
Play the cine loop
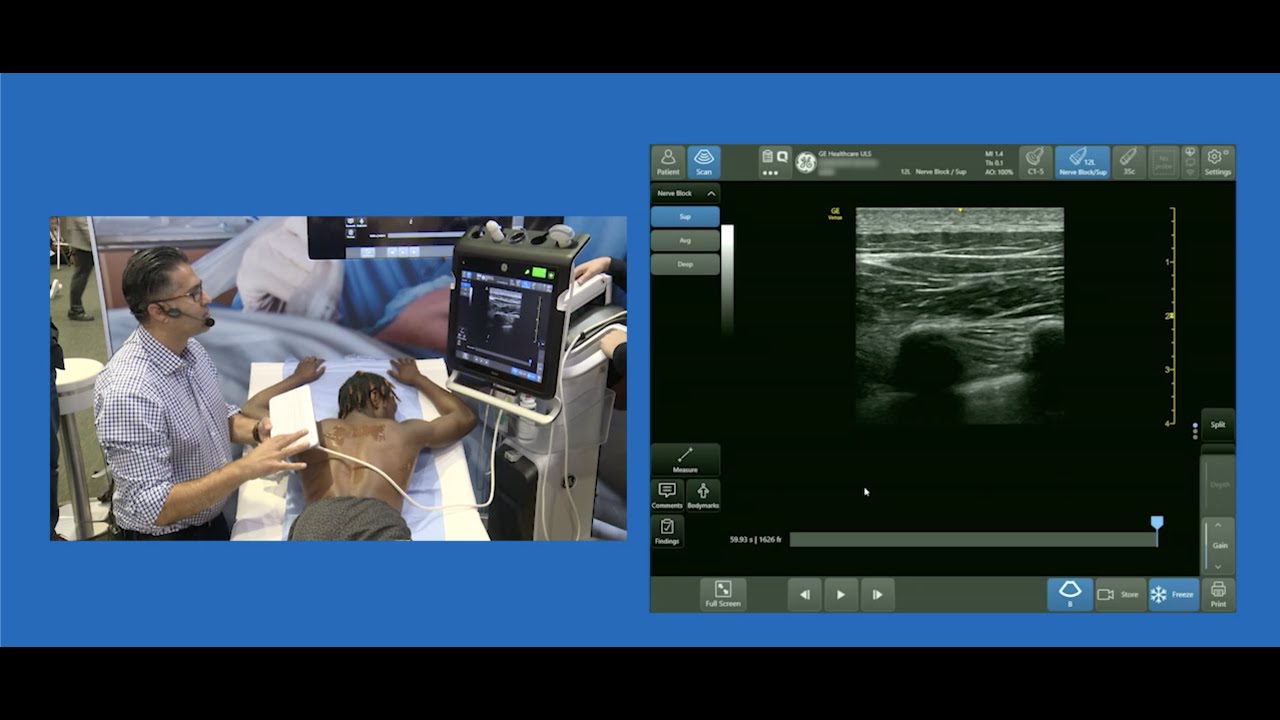click(841, 594)
